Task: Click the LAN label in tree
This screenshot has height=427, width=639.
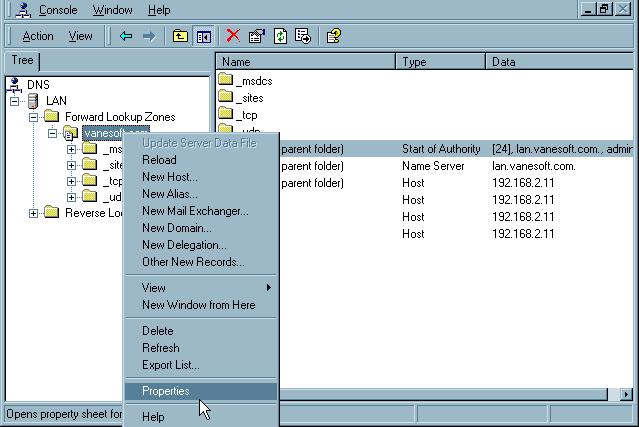Action: pyautogui.click(x=56, y=101)
